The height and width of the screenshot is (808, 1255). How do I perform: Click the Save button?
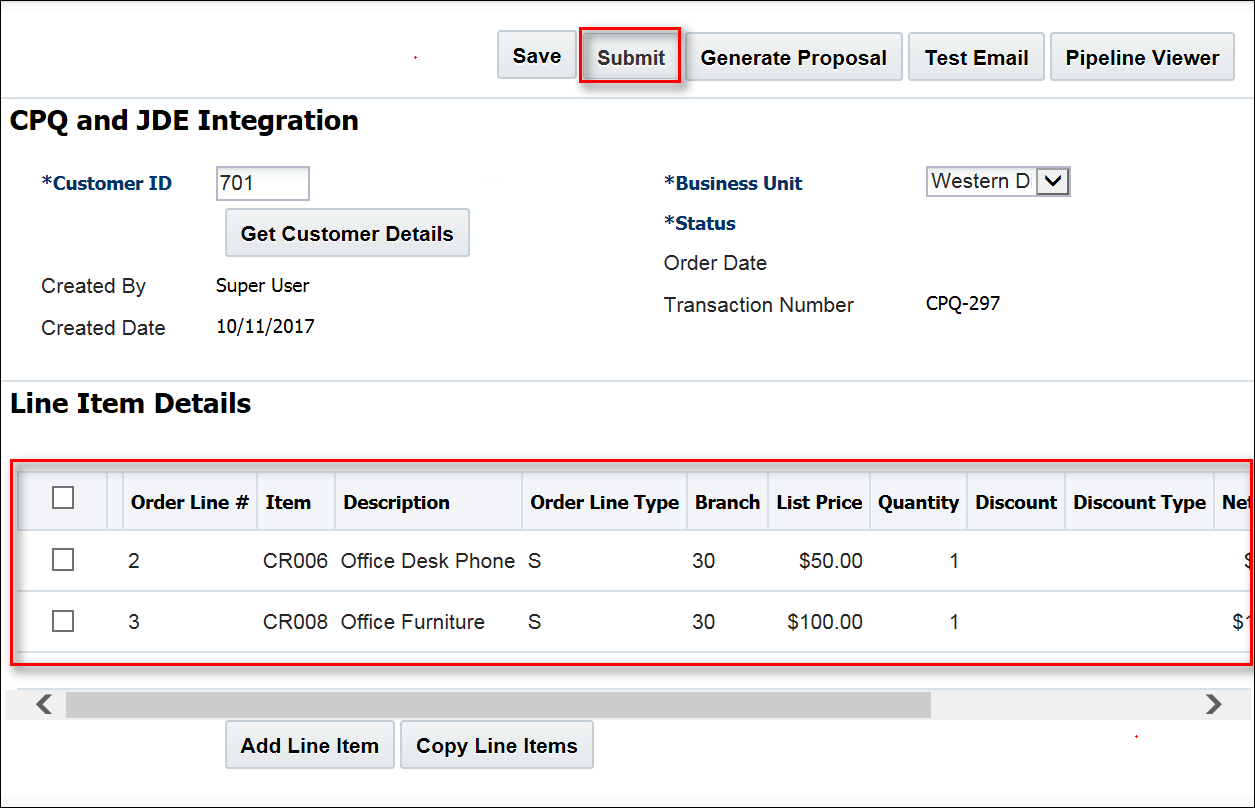[537, 56]
